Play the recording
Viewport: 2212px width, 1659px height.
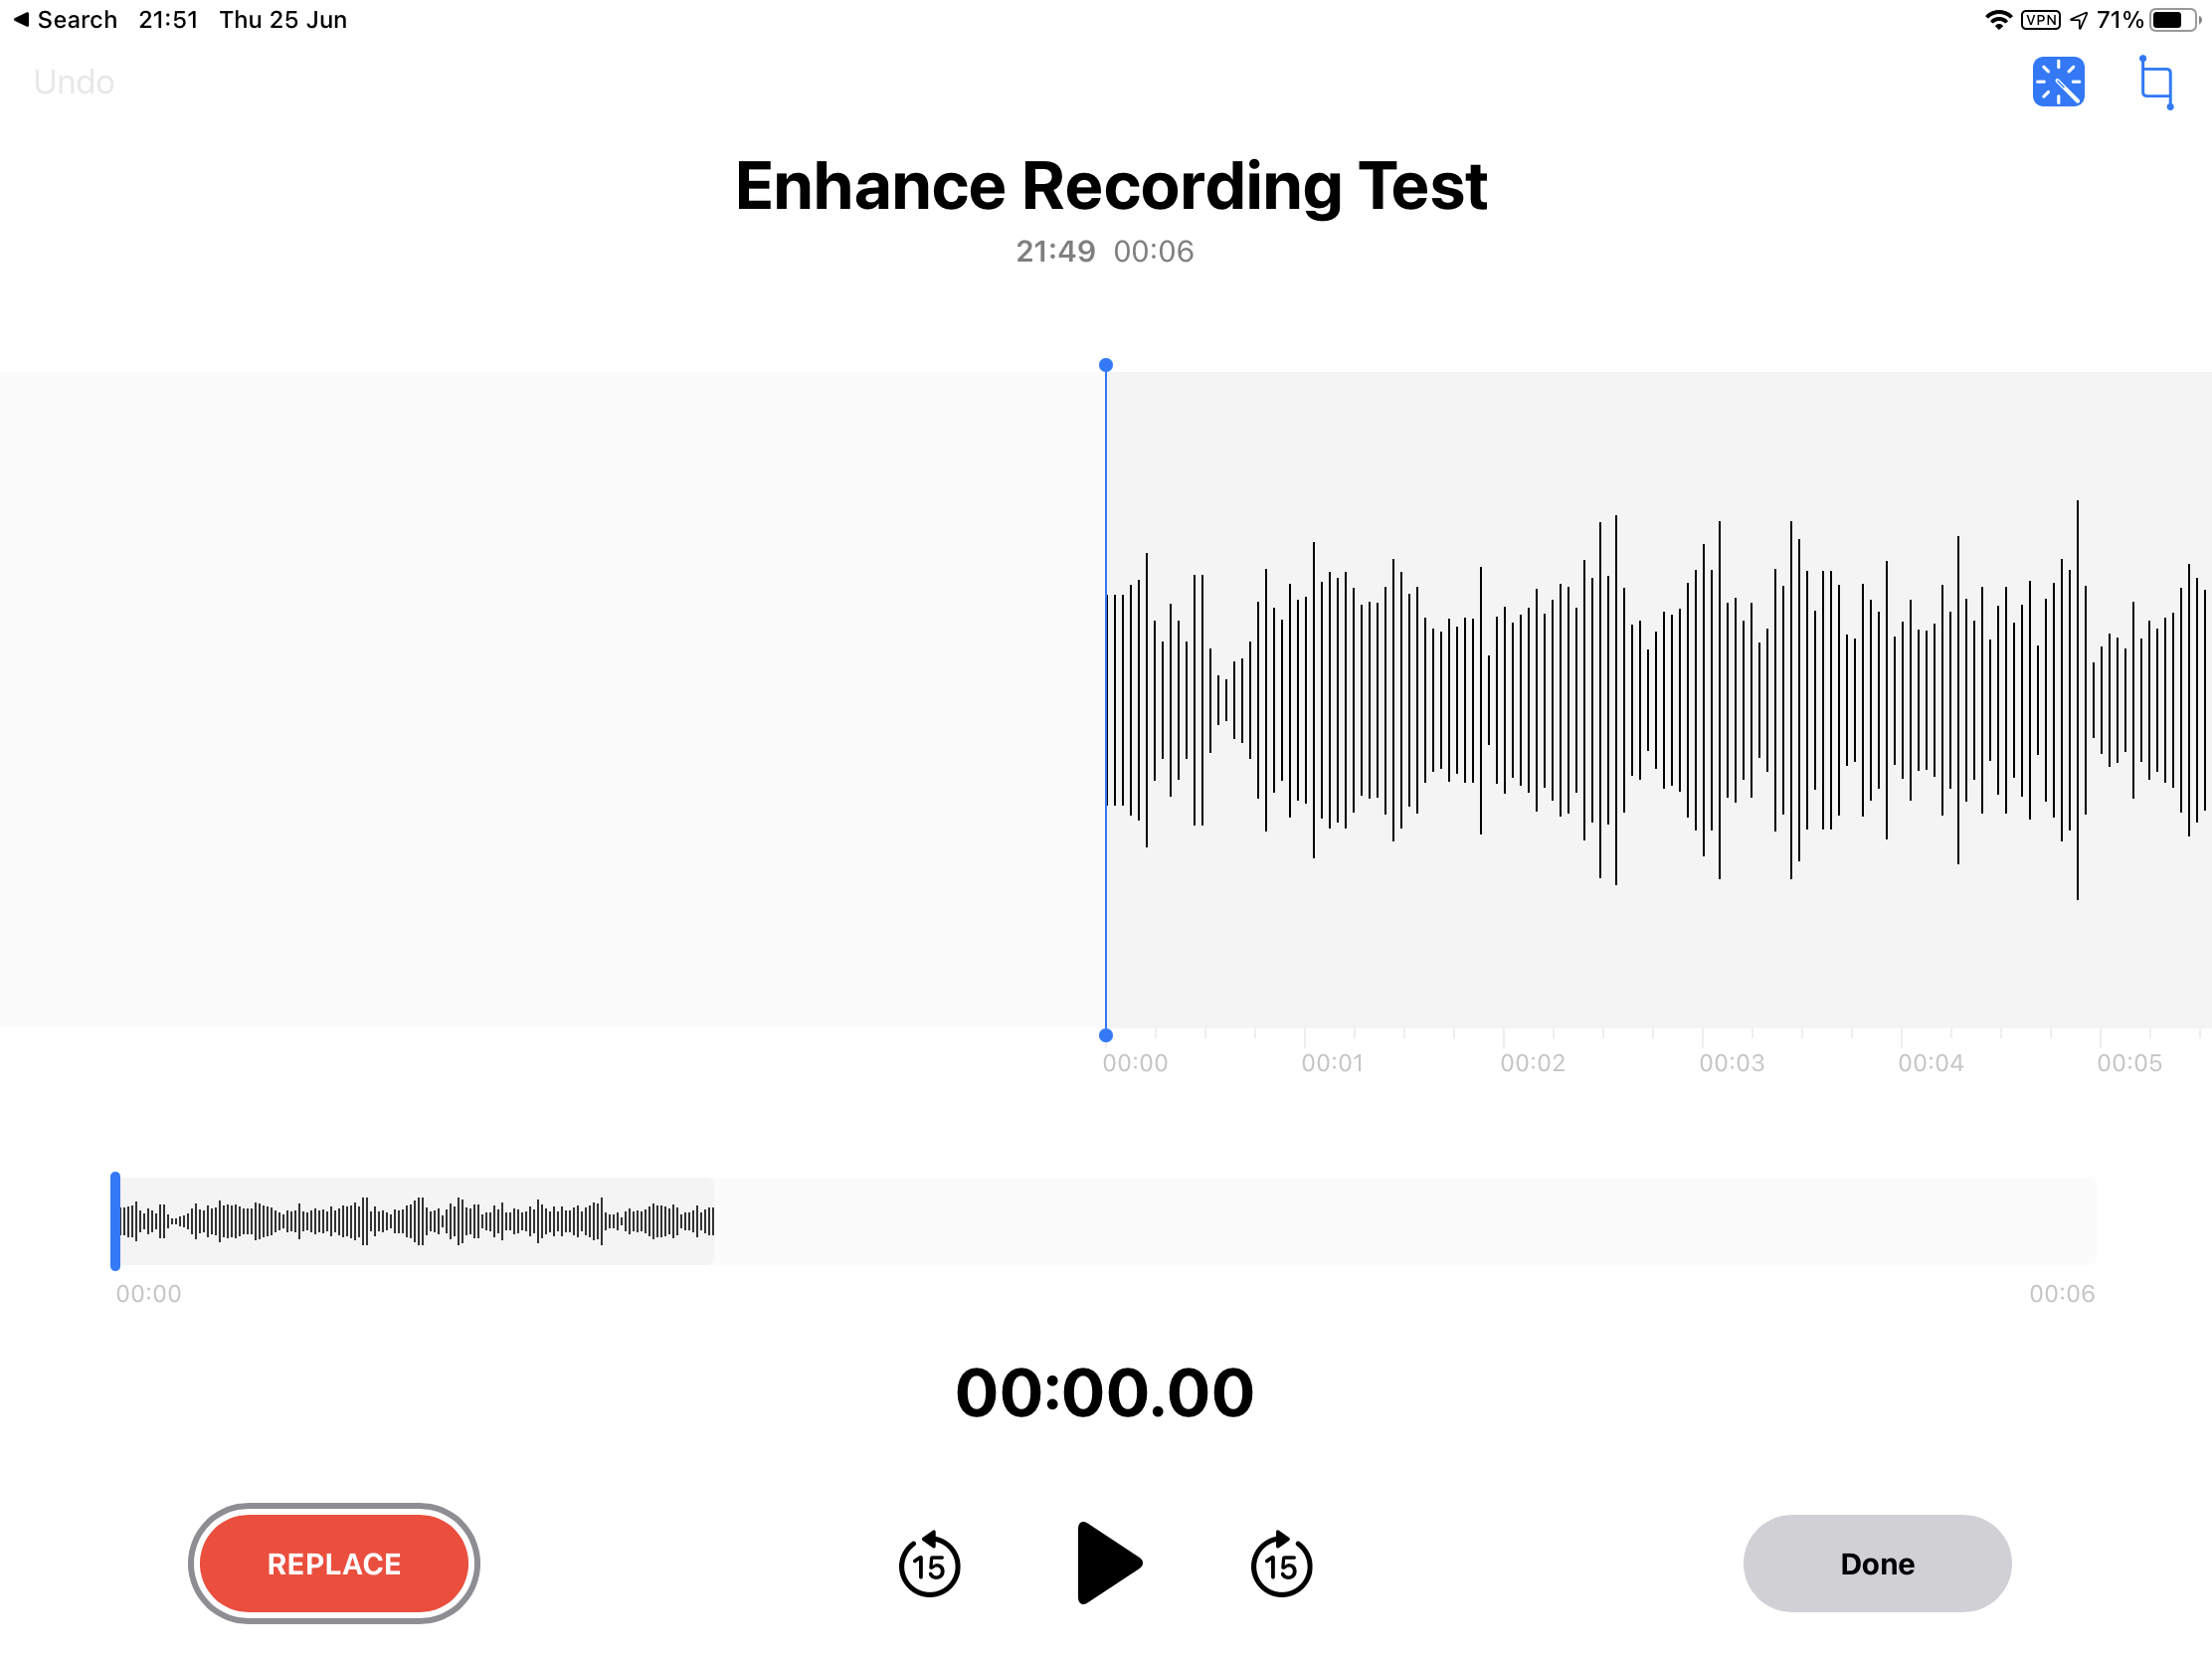1109,1563
